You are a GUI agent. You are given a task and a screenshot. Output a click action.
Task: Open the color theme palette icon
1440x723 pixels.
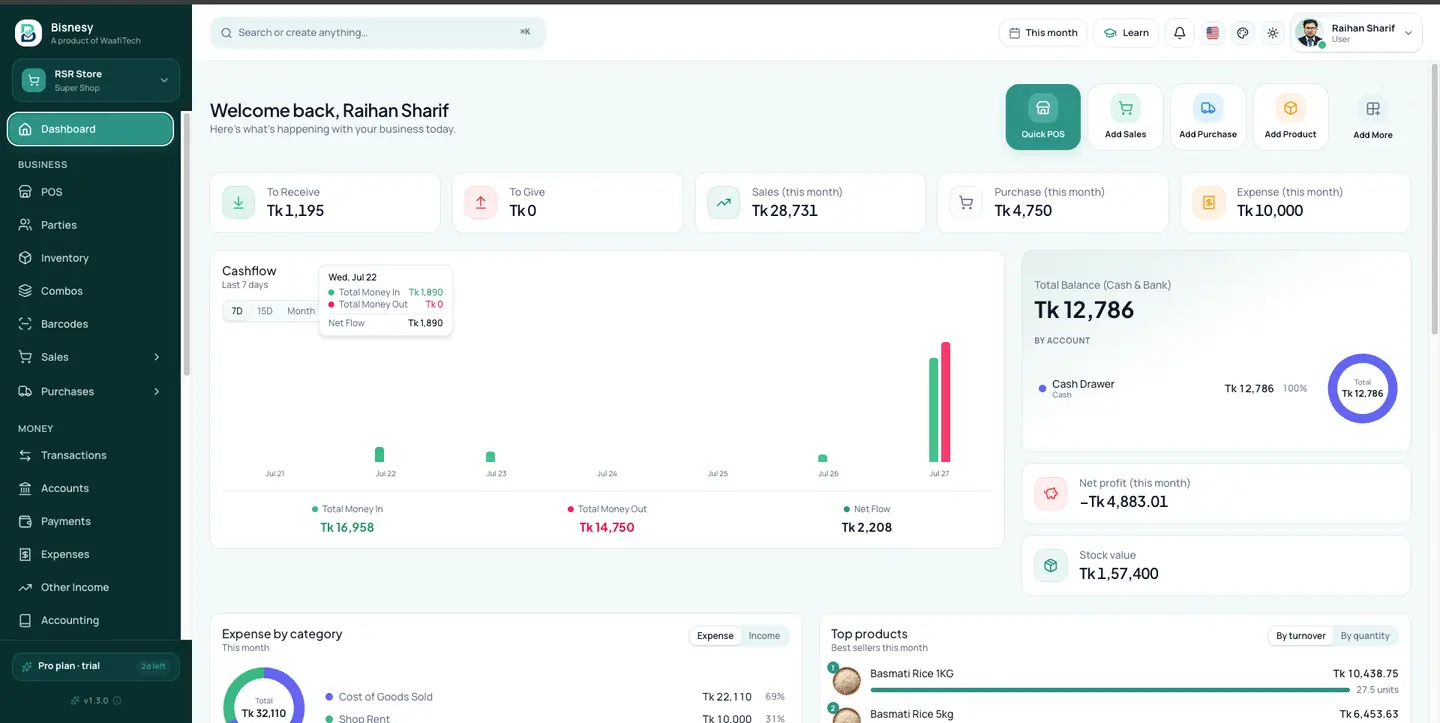[1243, 33]
